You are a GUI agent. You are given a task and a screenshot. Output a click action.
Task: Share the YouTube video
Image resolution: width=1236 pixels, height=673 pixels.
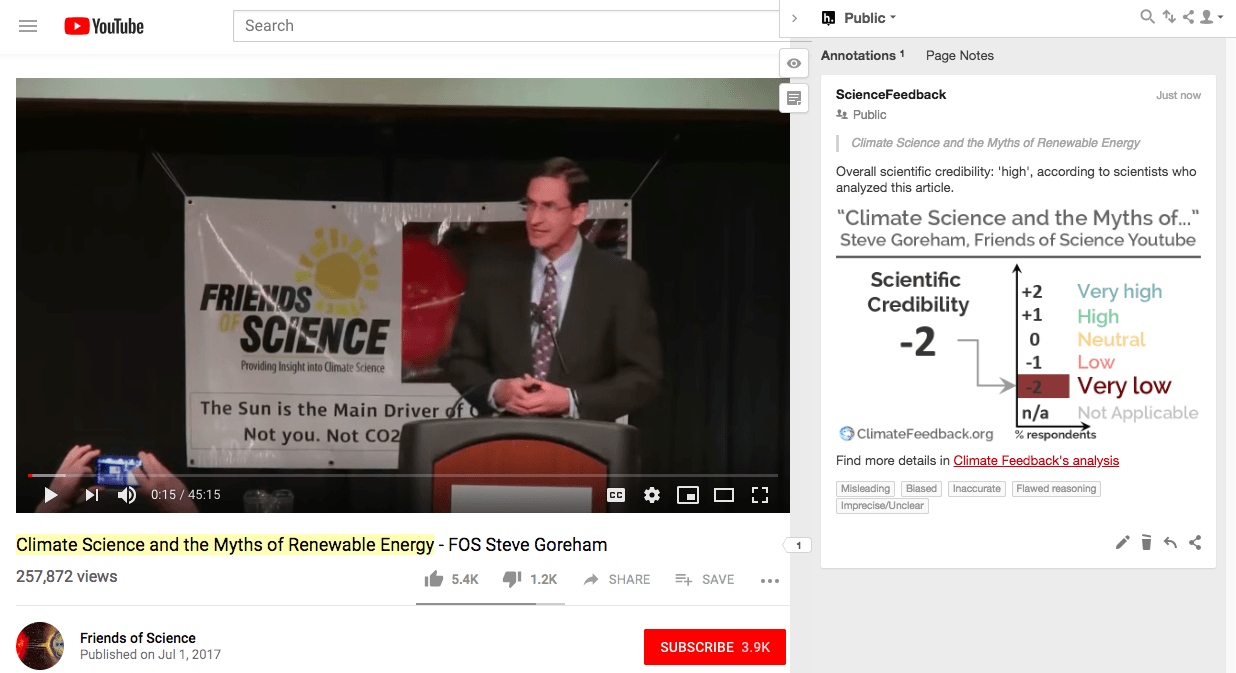(x=617, y=579)
